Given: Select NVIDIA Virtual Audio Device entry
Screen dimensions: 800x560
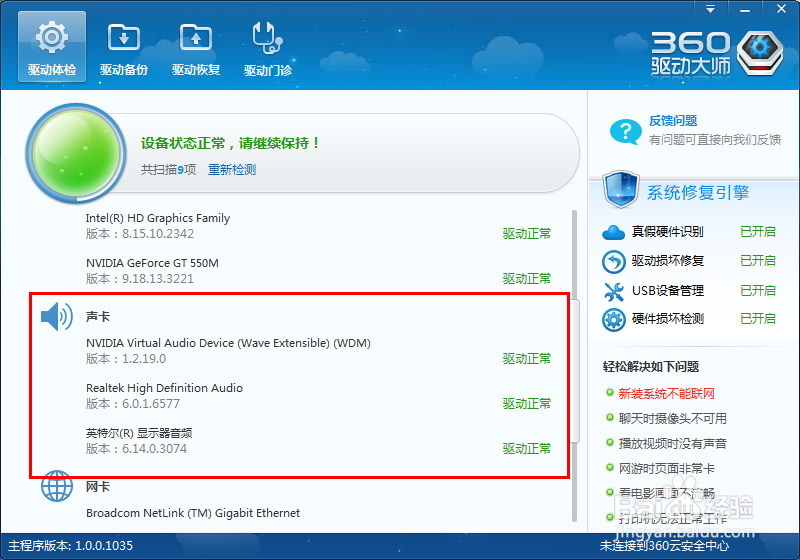Looking at the screenshot, I should (228, 343).
